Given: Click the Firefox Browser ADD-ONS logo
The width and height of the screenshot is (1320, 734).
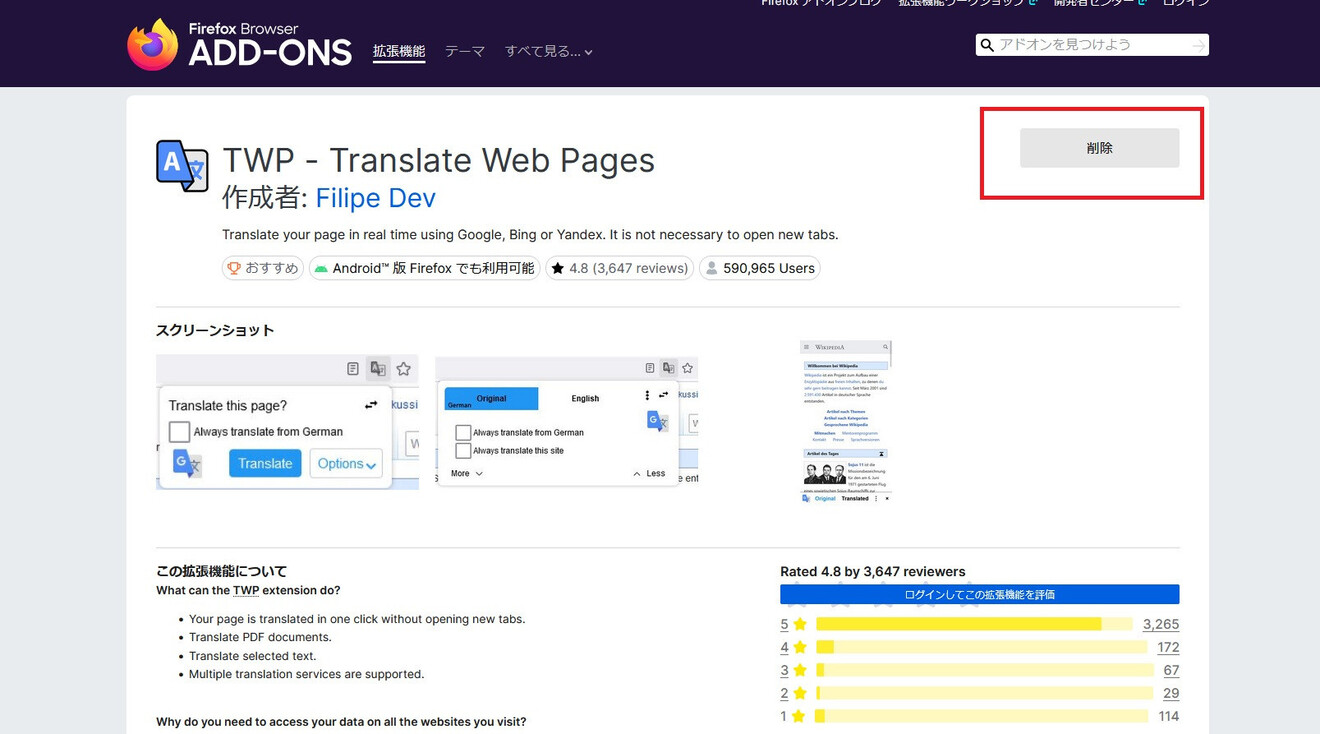Looking at the screenshot, I should 240,45.
